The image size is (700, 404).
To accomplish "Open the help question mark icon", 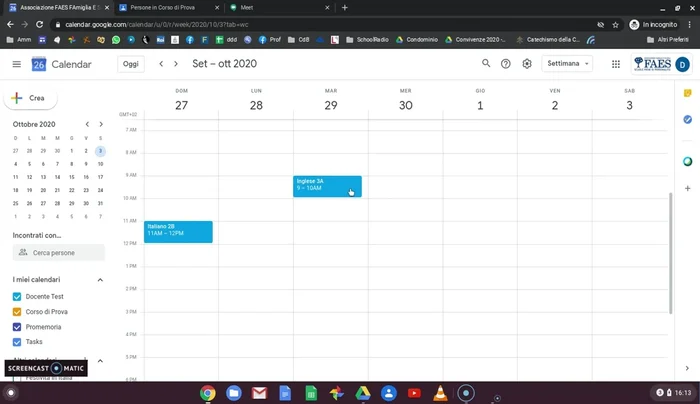I will [x=505, y=64].
